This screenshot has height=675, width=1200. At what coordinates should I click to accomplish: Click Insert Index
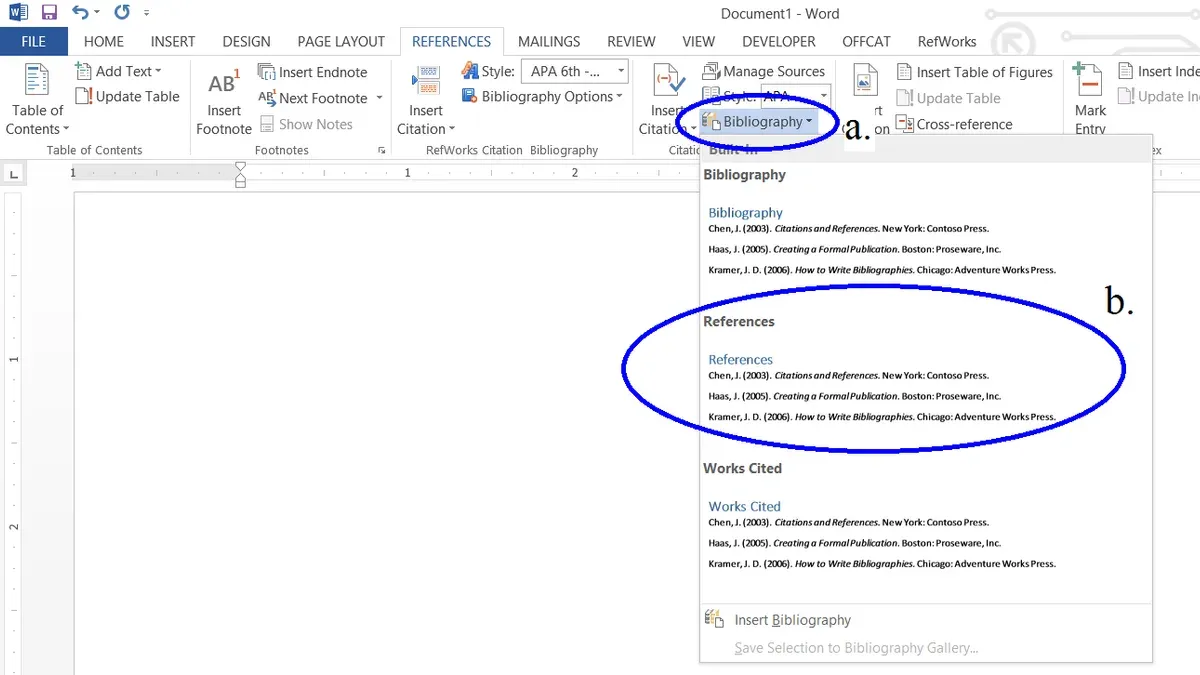click(1160, 71)
